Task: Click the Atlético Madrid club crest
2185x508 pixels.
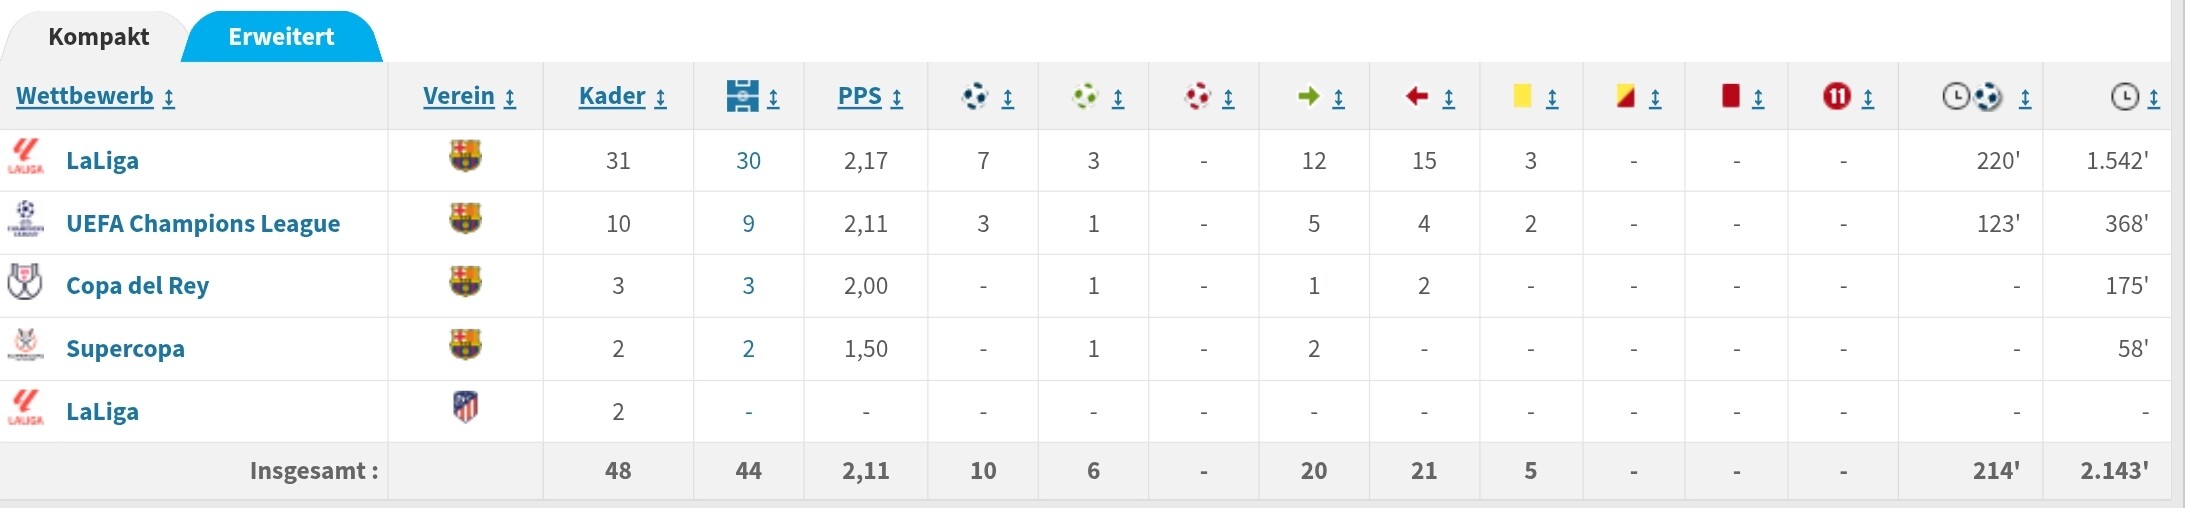Action: click(x=465, y=407)
